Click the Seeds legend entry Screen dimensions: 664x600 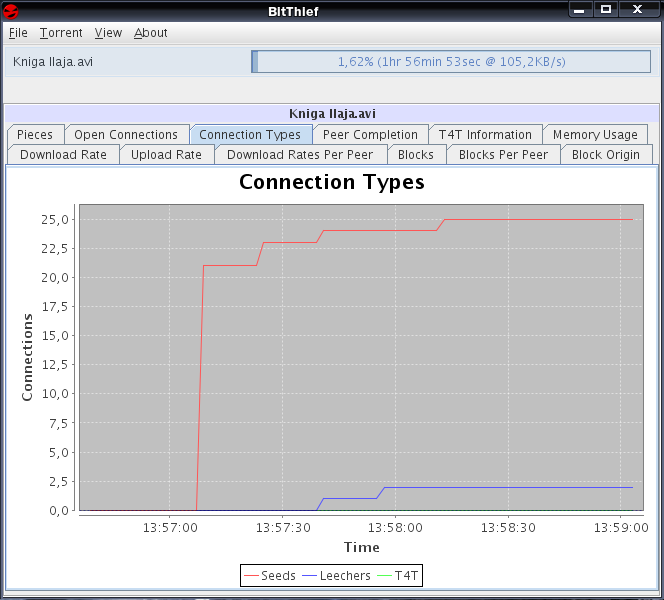270,575
